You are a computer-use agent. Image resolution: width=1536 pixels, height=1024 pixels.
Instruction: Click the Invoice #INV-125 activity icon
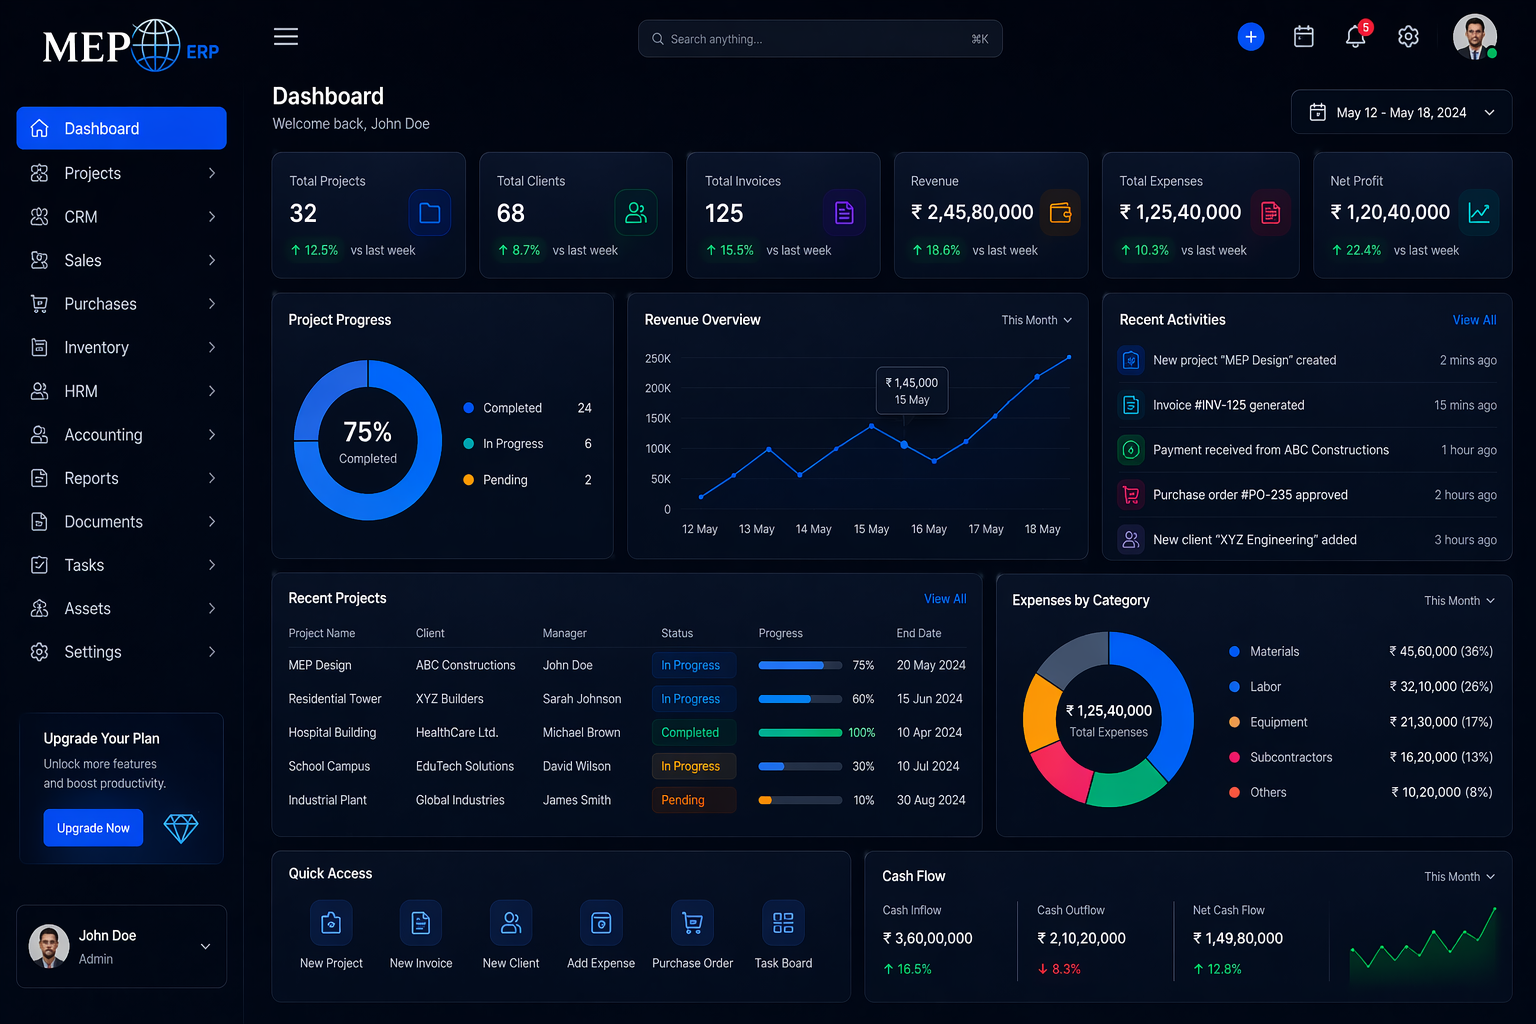coord(1131,405)
